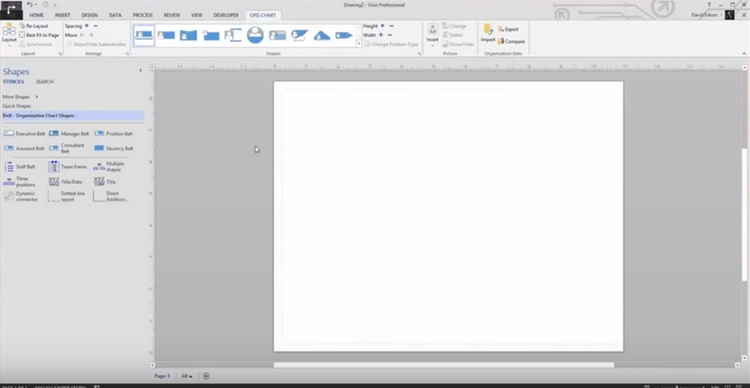Open the Insert picture dropdown

coord(432,35)
